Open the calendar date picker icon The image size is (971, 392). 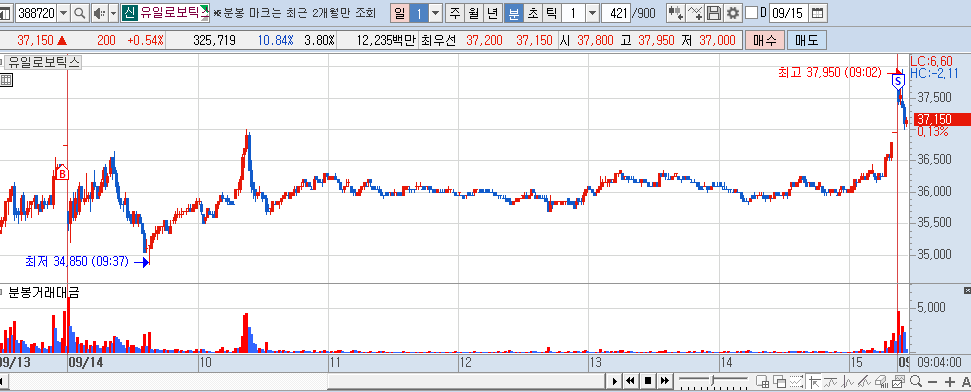click(x=817, y=13)
